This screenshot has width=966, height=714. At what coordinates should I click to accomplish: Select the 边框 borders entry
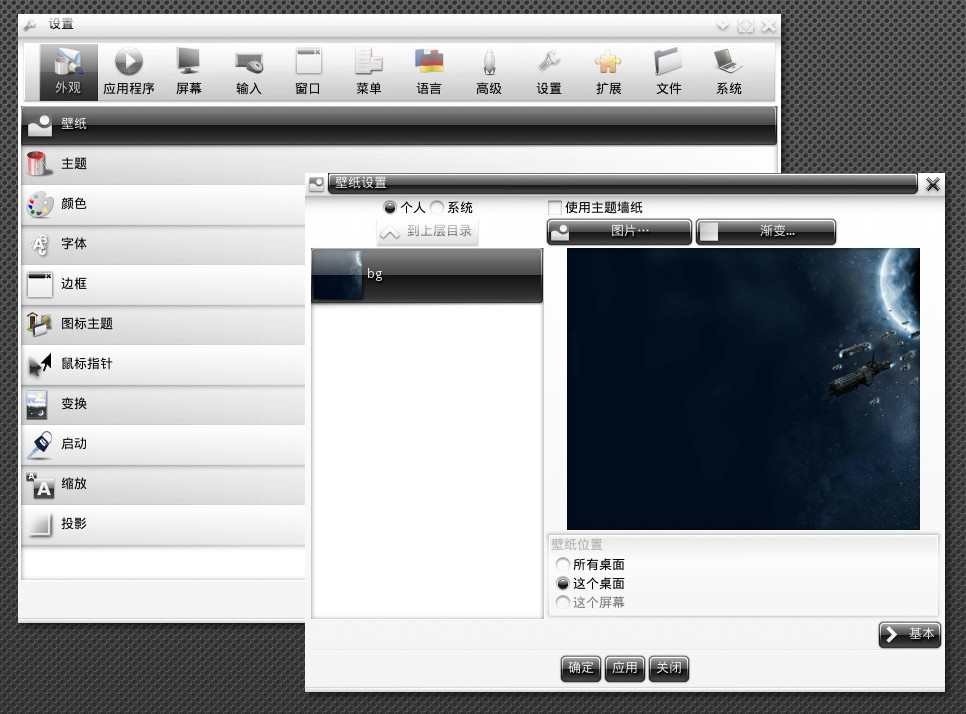click(x=163, y=284)
